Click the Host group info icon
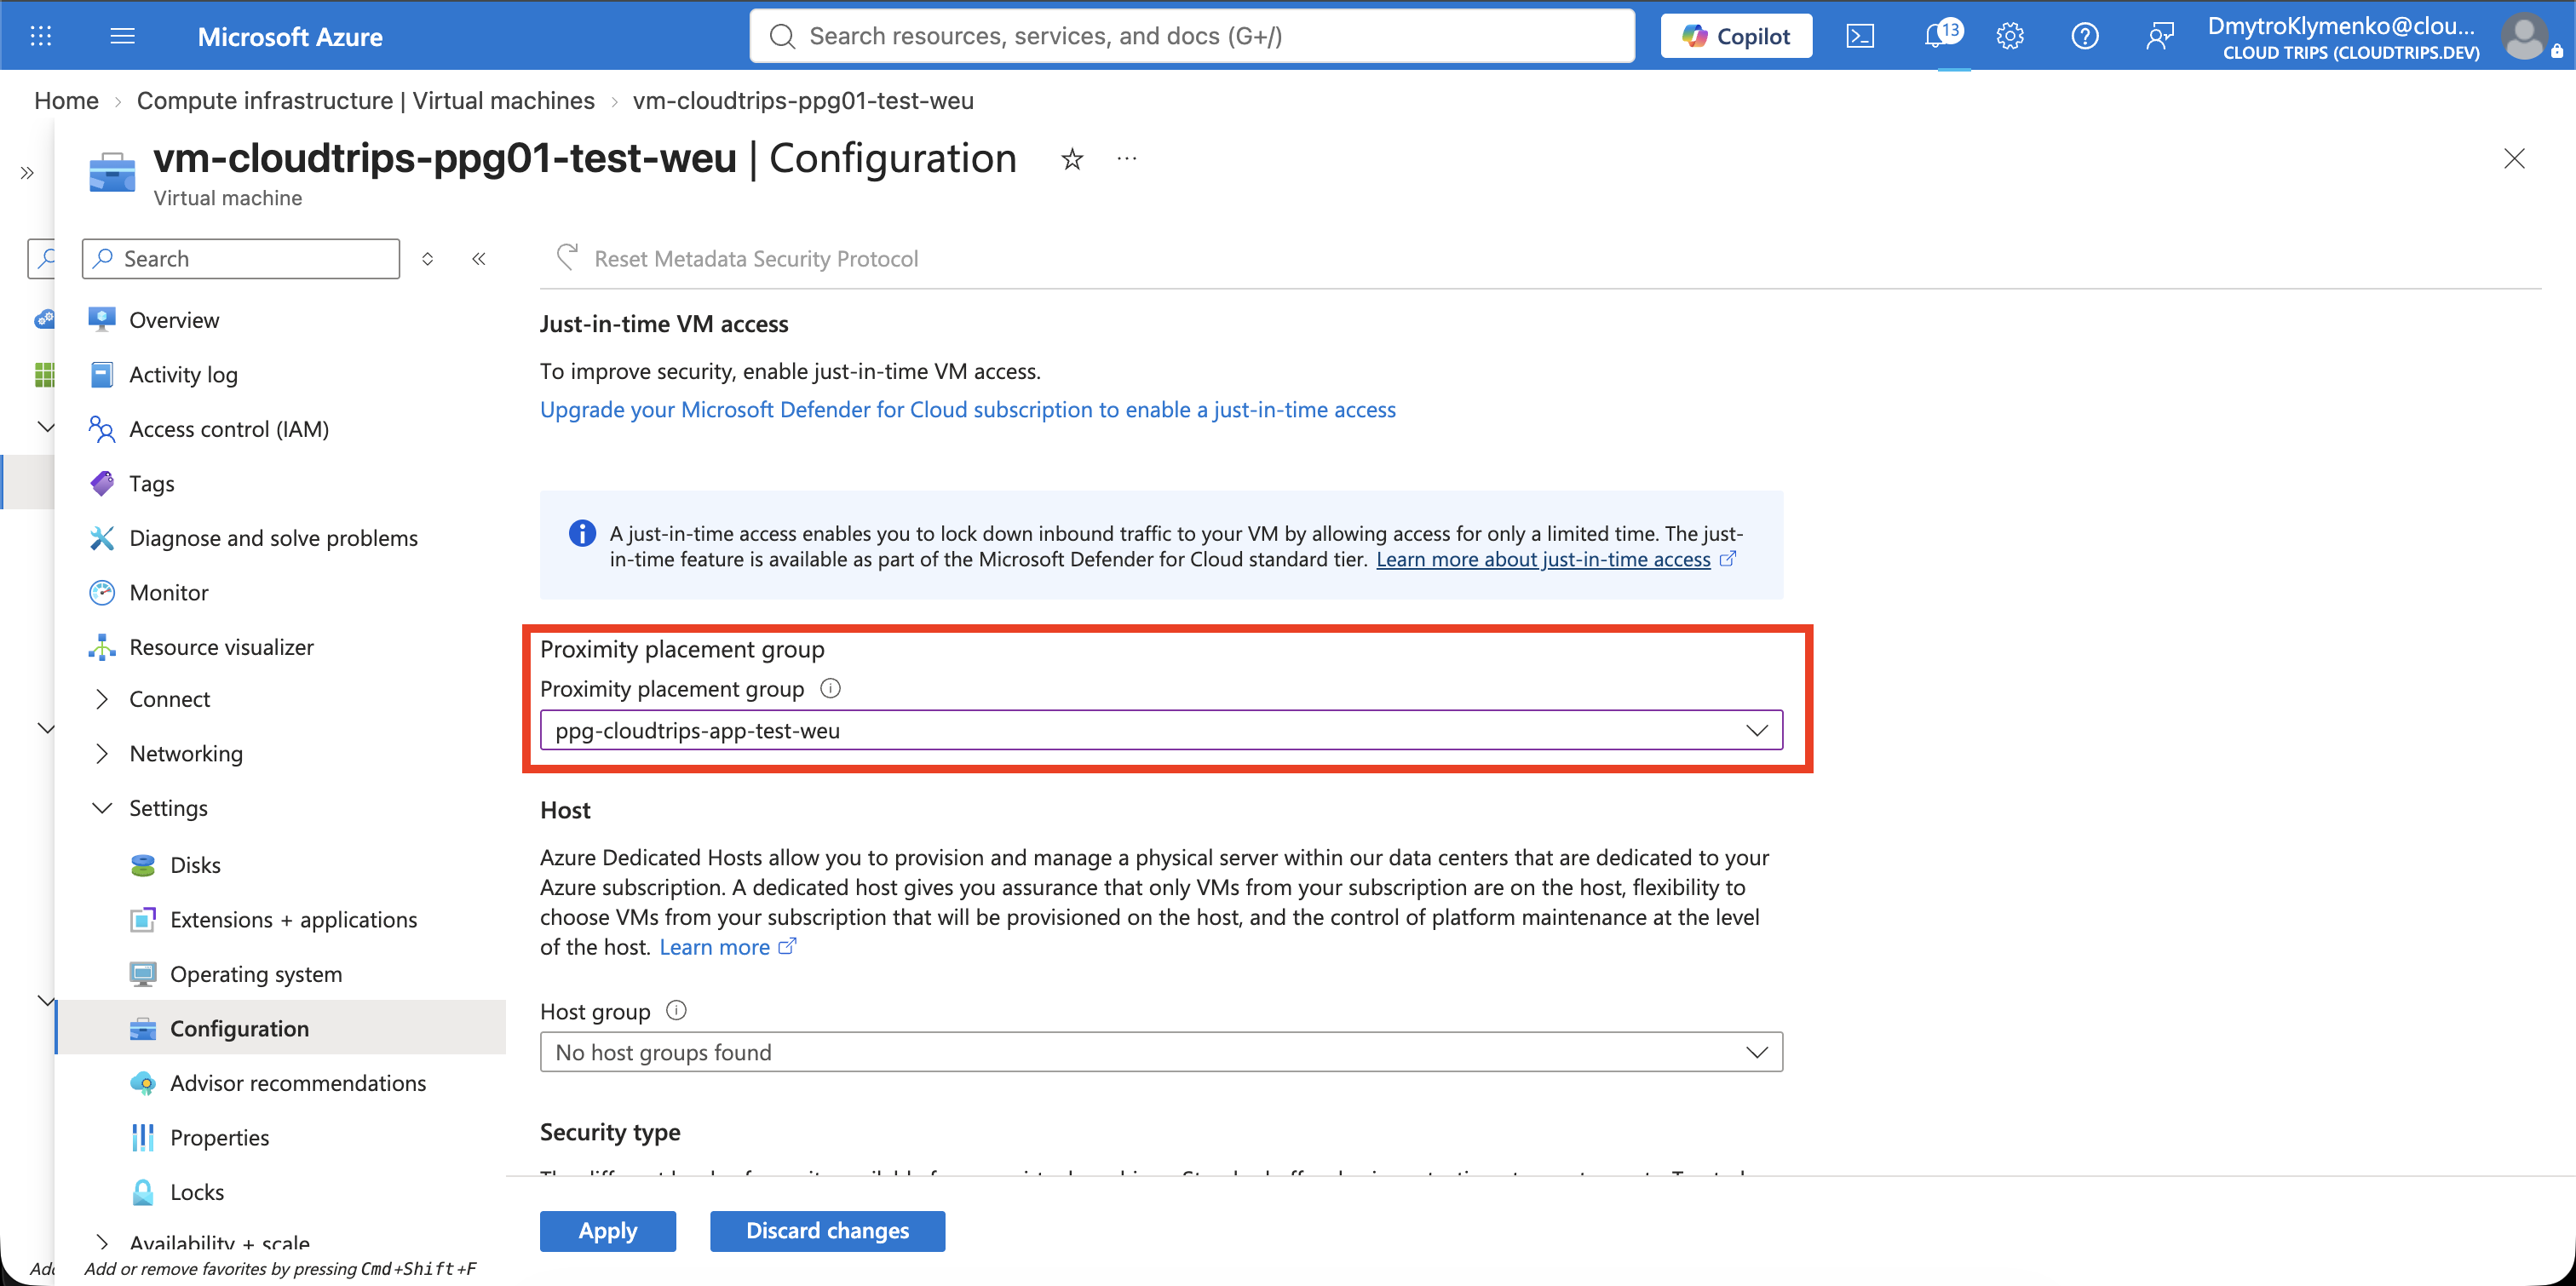Viewport: 2576px width, 1286px height. tap(676, 1010)
